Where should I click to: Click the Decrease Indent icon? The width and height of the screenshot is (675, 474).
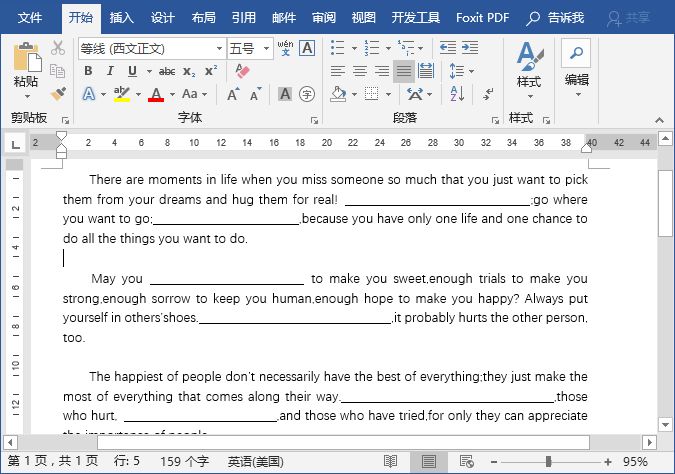click(x=447, y=48)
